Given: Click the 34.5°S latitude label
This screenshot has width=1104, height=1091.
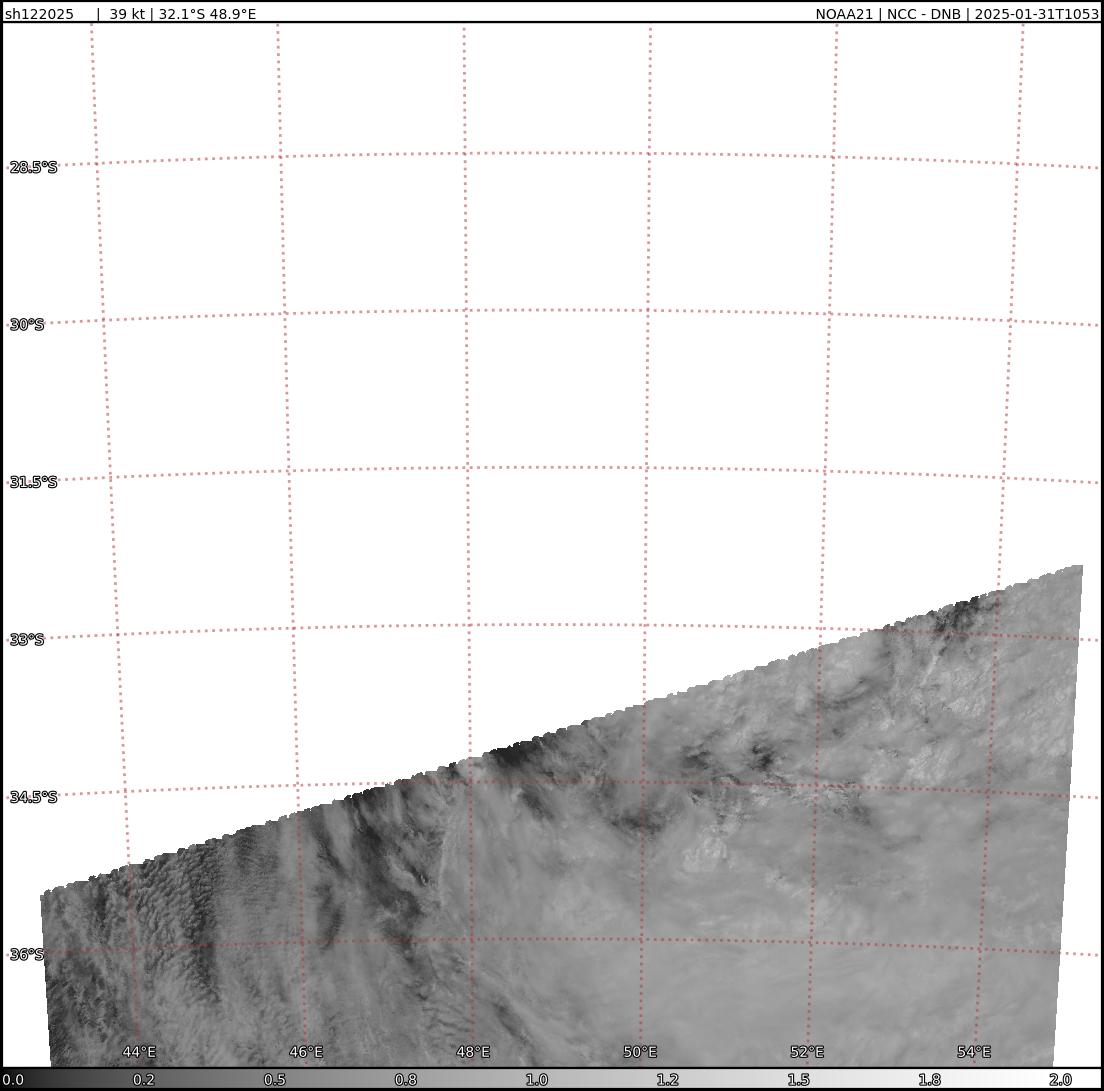Looking at the screenshot, I should pos(34,797).
